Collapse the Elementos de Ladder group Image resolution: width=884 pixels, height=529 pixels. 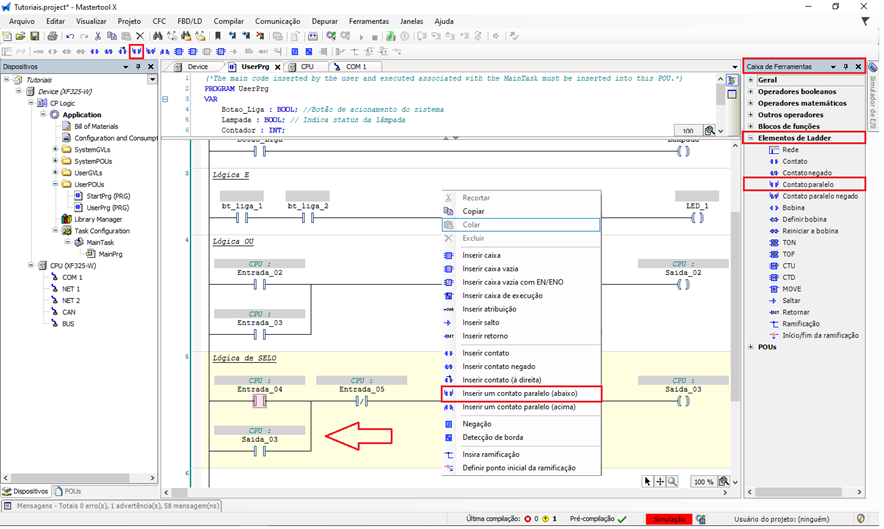pyautogui.click(x=751, y=138)
